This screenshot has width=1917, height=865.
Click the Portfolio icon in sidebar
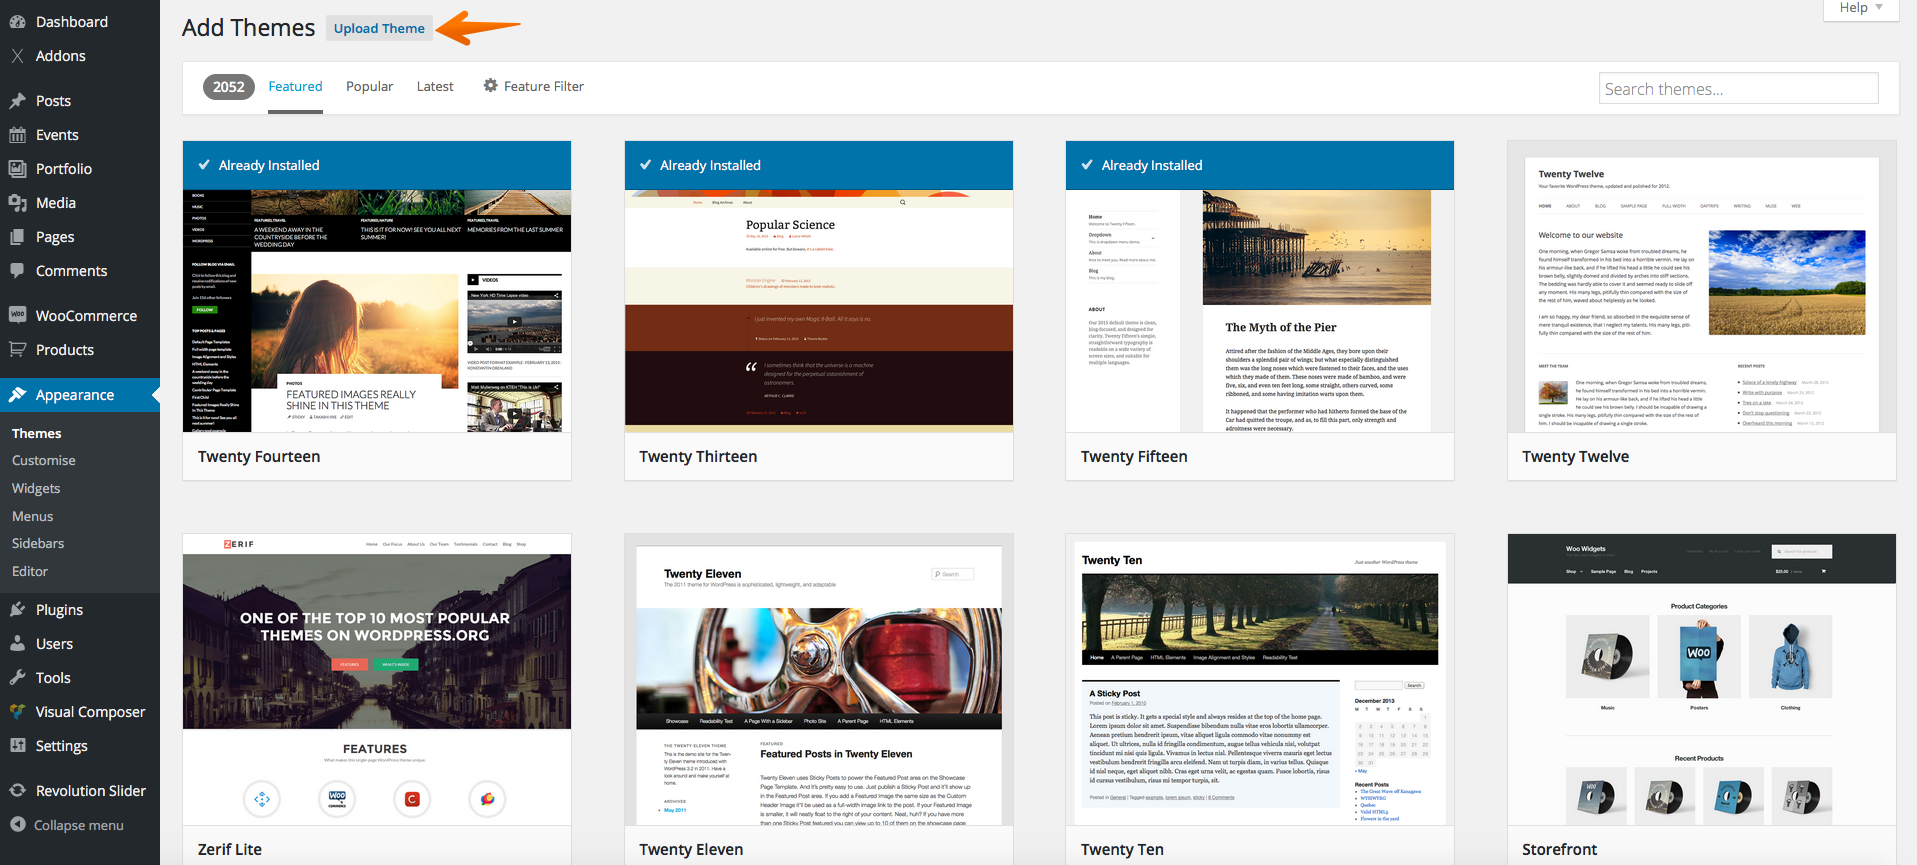coord(17,169)
